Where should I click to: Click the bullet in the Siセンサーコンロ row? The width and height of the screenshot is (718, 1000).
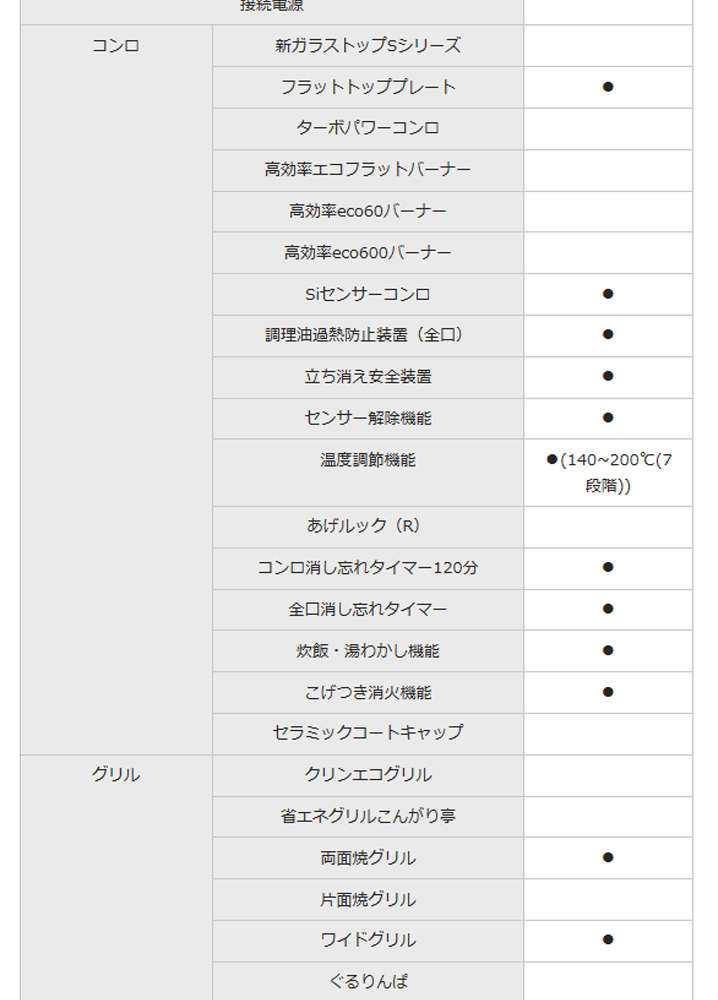click(x=608, y=294)
